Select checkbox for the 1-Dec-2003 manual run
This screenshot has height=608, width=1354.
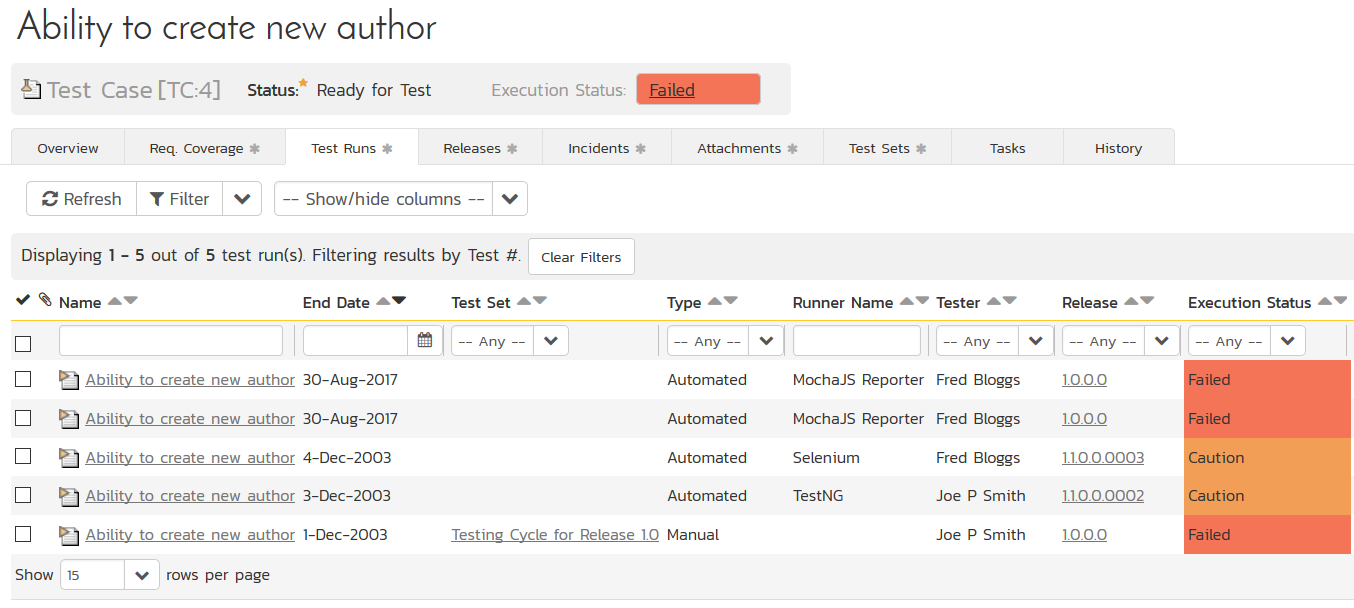23,534
